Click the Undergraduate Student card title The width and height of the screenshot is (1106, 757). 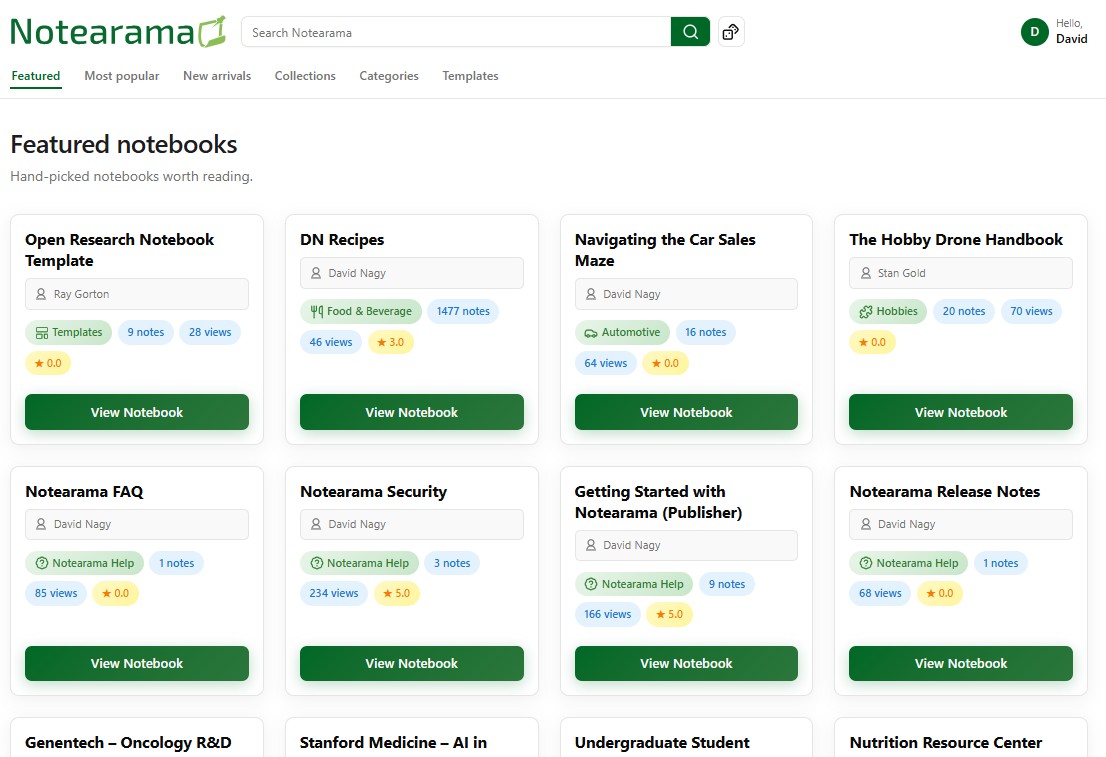click(662, 743)
